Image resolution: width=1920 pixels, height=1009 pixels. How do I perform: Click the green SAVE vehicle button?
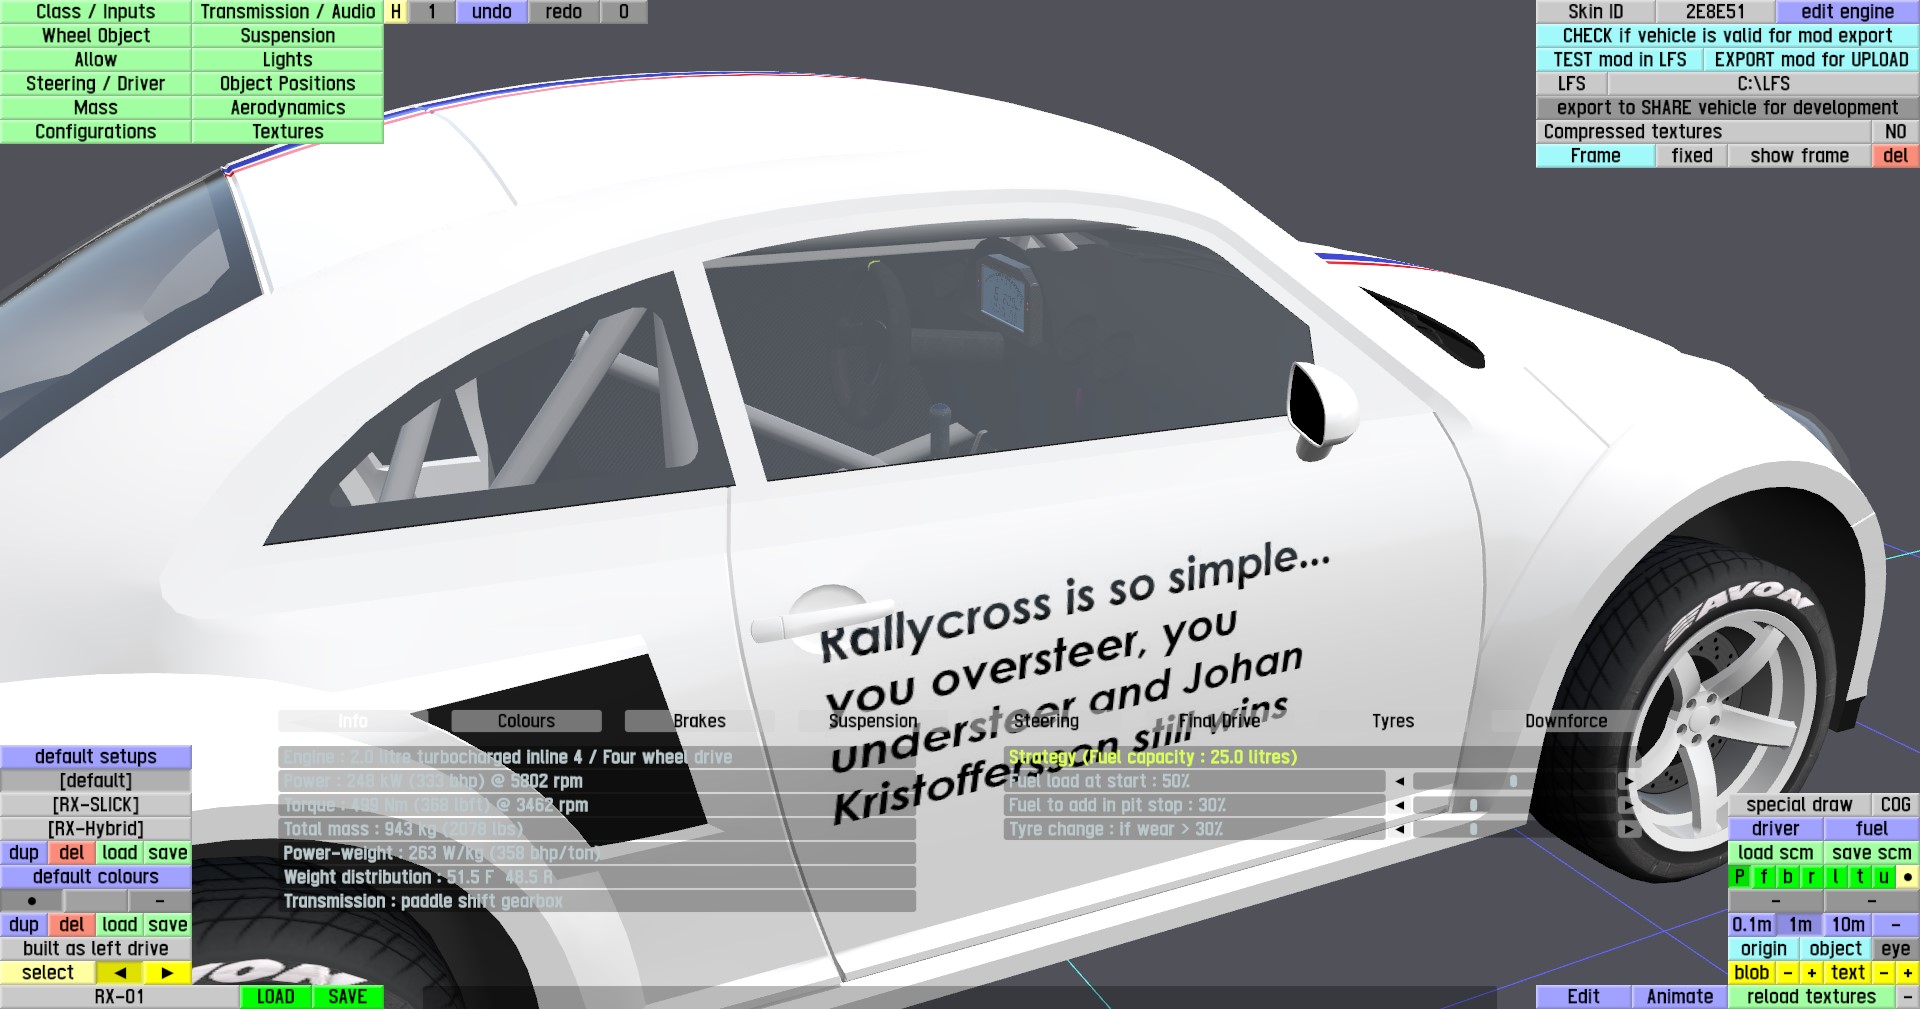348,997
